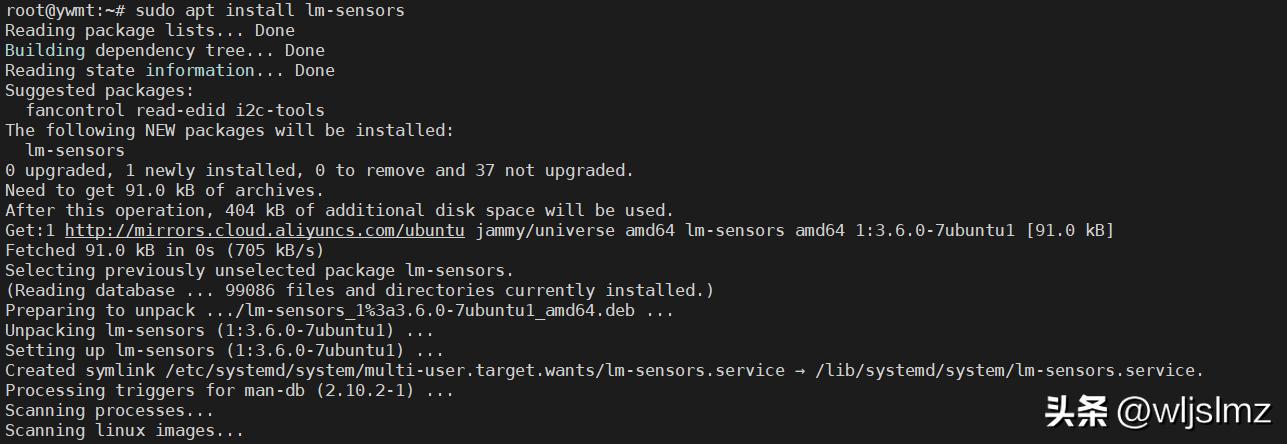
Task: Click the 'Building dependency tree... Done' line
Action: [x=165, y=50]
